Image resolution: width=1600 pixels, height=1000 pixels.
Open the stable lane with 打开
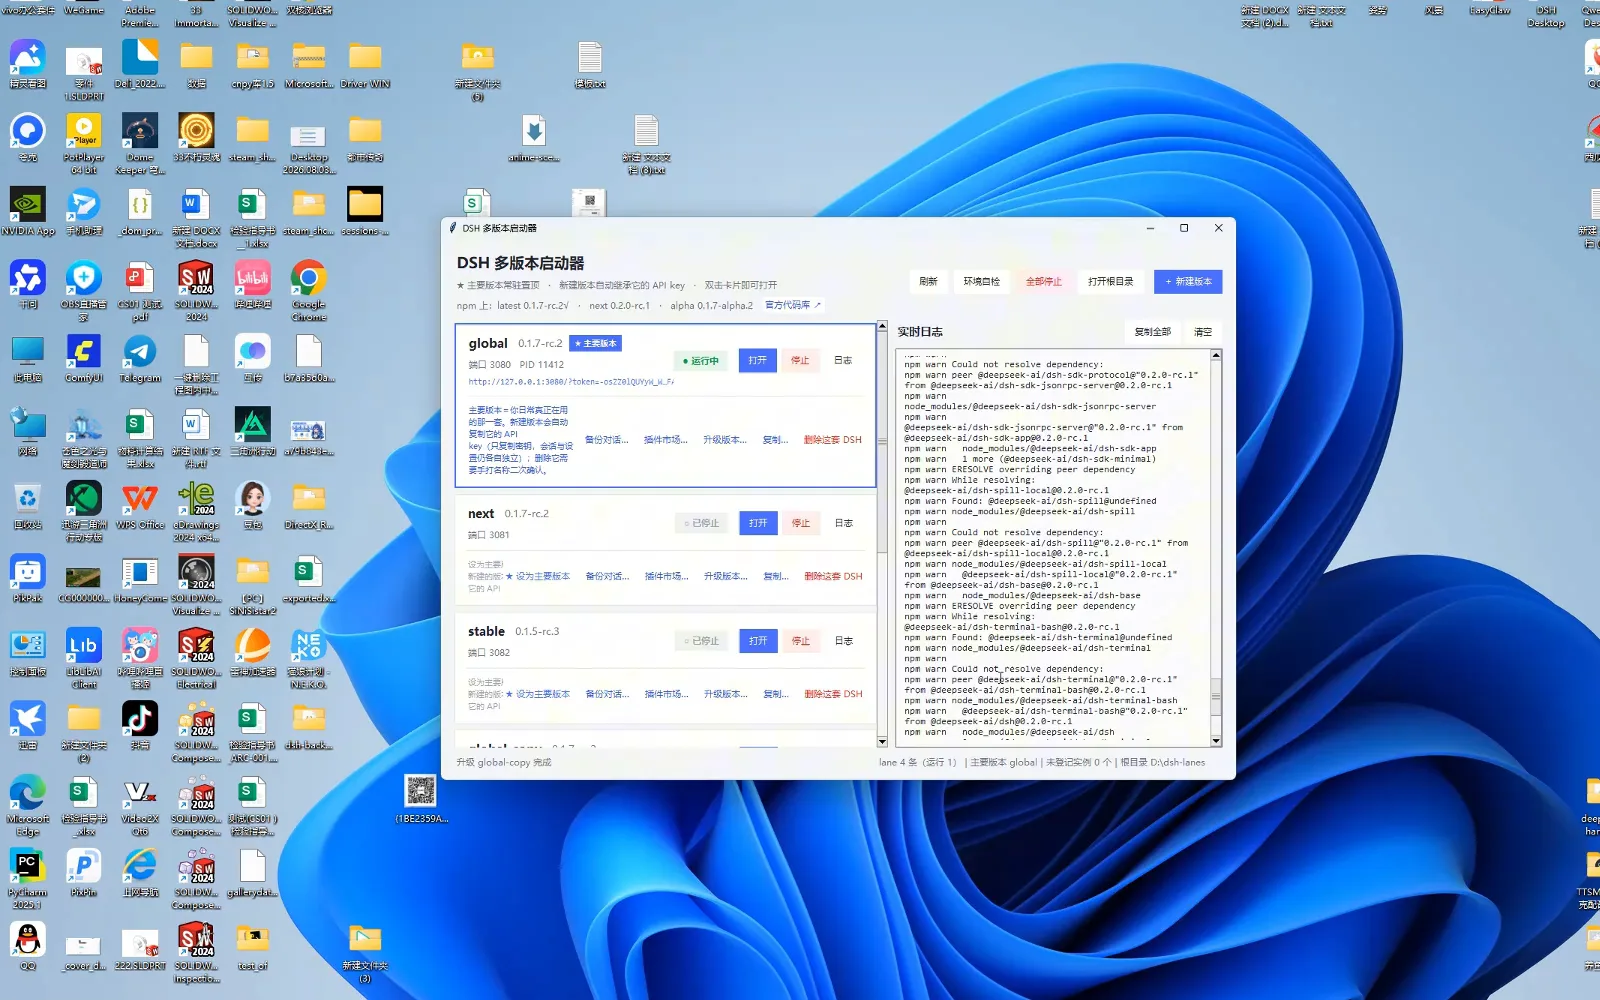tap(758, 641)
